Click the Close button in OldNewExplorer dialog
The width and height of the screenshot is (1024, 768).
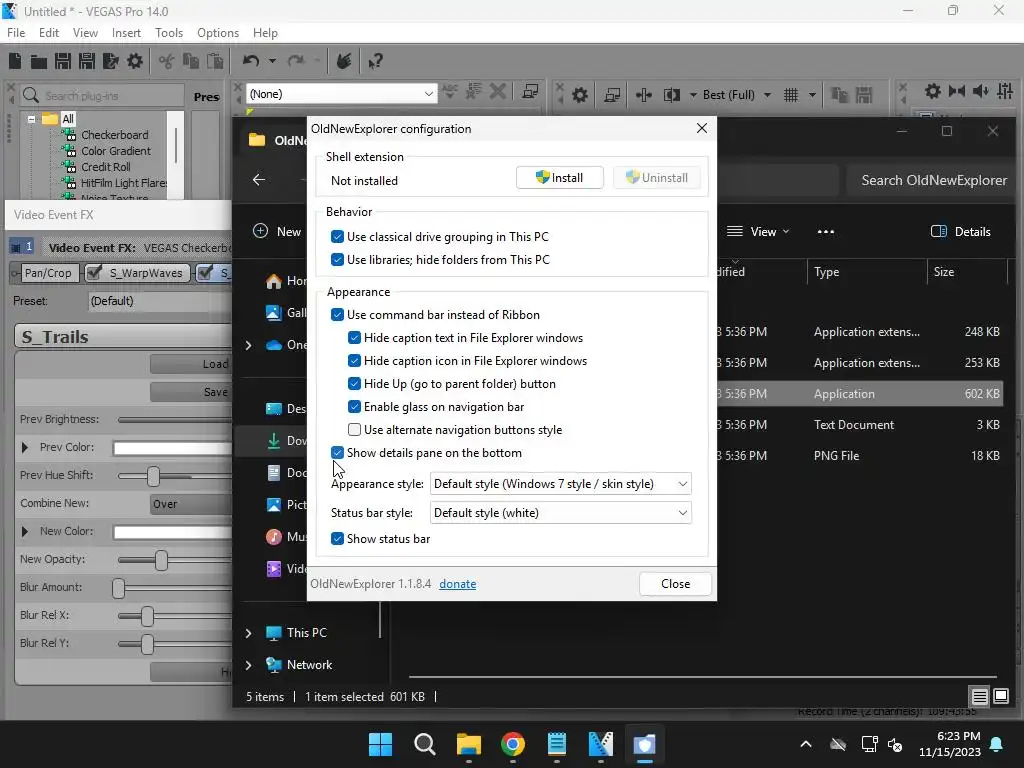coord(675,584)
